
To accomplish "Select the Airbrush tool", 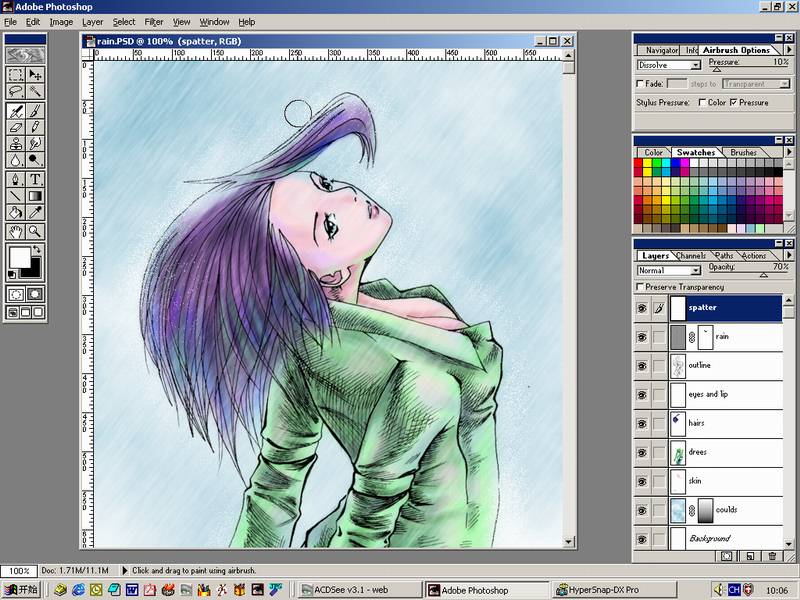I will point(16,111).
